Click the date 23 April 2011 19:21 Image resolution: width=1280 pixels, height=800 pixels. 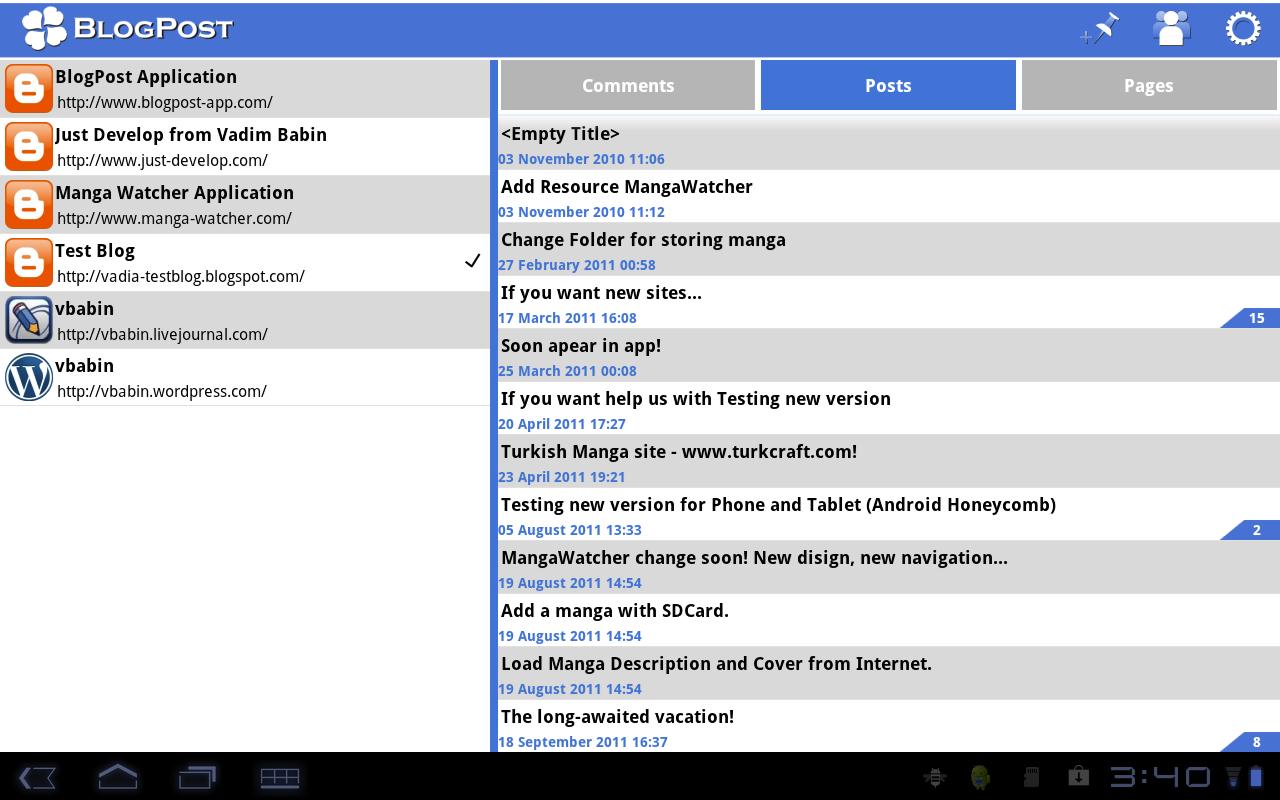562,477
